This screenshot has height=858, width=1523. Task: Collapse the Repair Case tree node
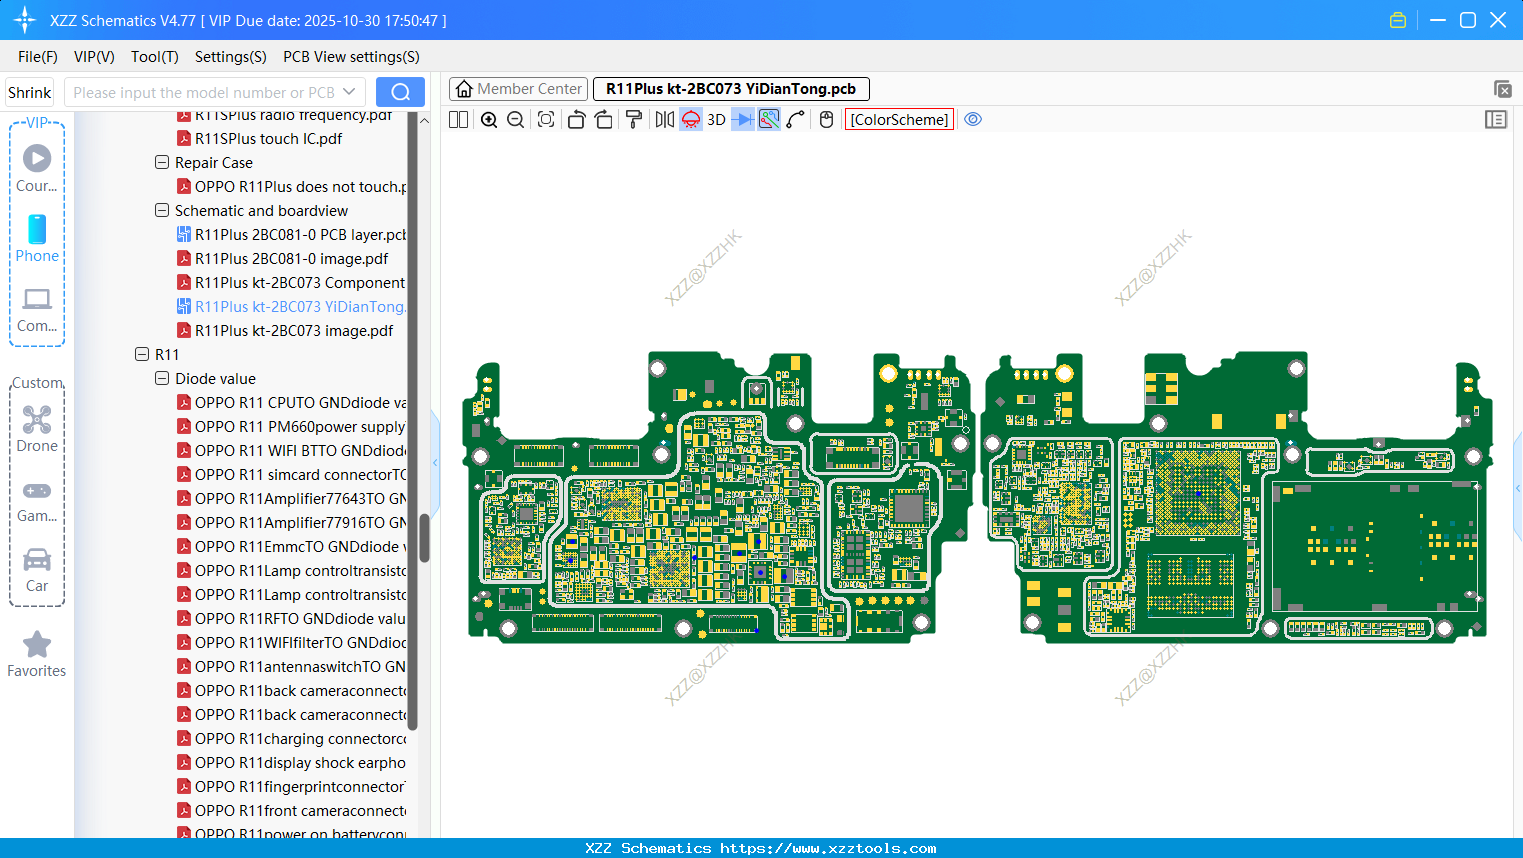coord(162,162)
